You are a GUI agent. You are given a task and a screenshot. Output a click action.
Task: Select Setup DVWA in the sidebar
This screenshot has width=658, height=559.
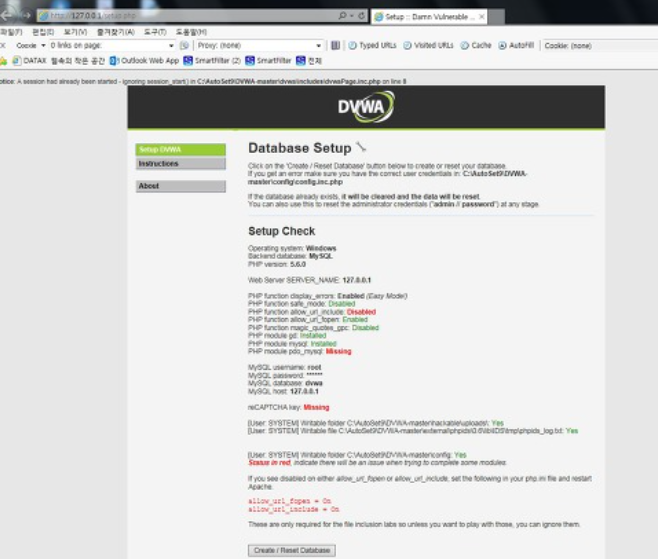tap(180, 150)
